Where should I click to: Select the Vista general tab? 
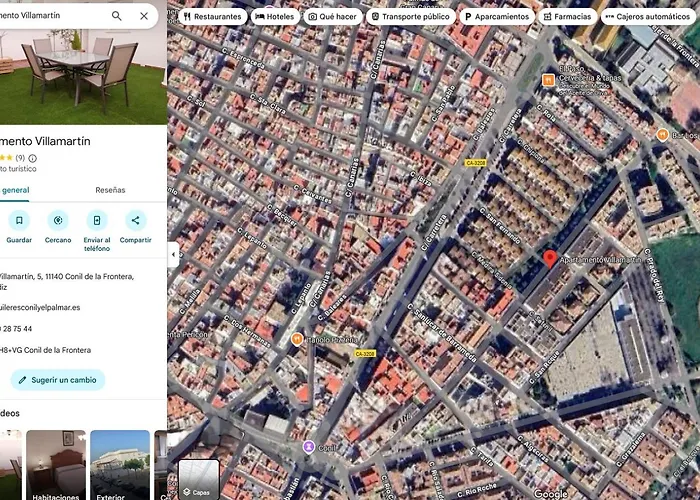[x=14, y=190]
